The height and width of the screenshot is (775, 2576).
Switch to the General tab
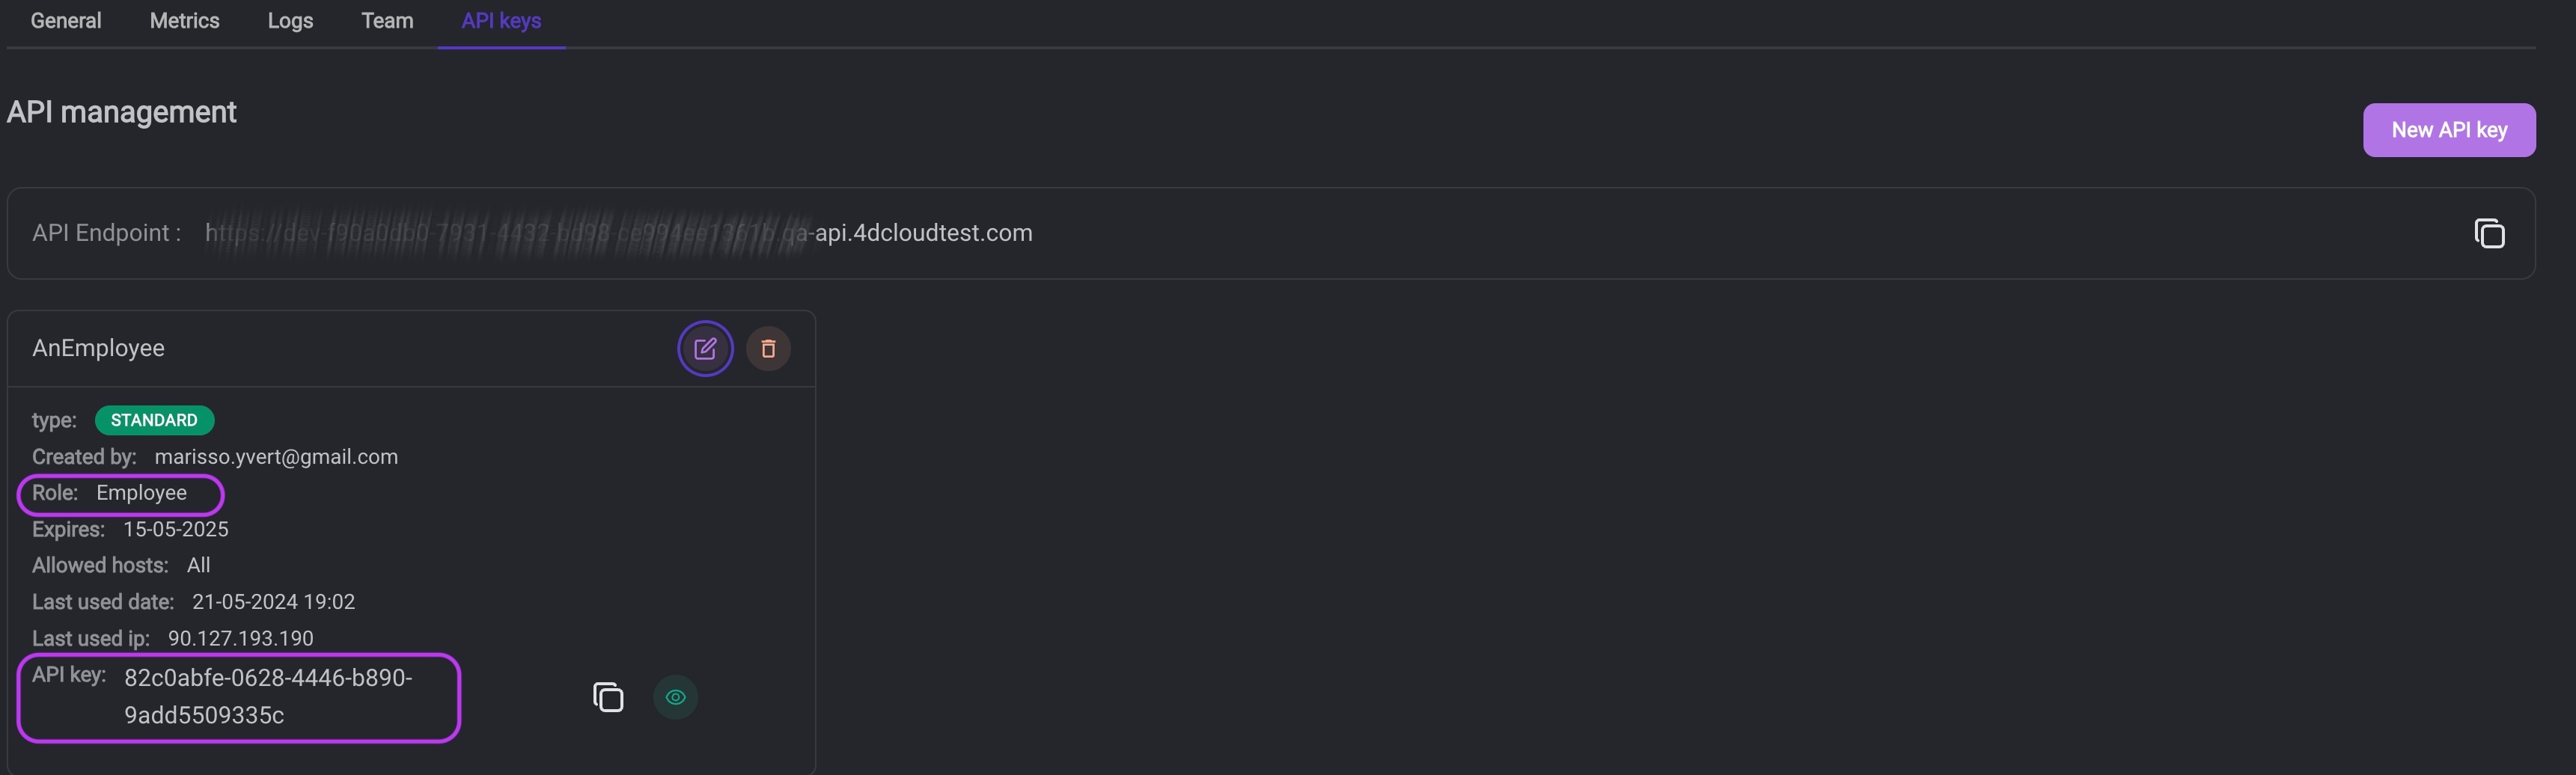coord(66,21)
